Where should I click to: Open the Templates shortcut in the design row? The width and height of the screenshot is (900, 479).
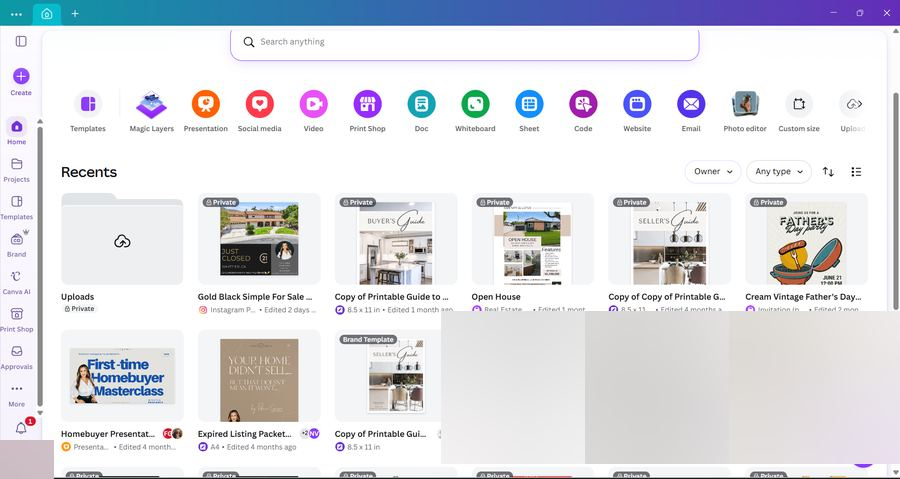click(88, 104)
